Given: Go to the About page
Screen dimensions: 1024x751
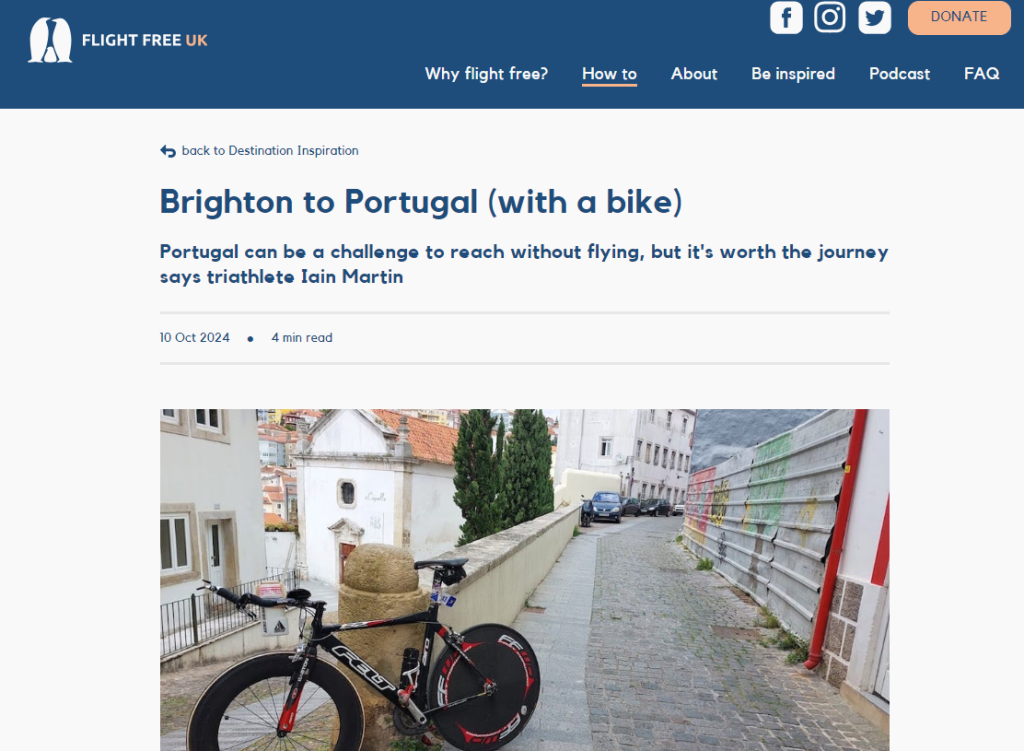Looking at the screenshot, I should [694, 74].
